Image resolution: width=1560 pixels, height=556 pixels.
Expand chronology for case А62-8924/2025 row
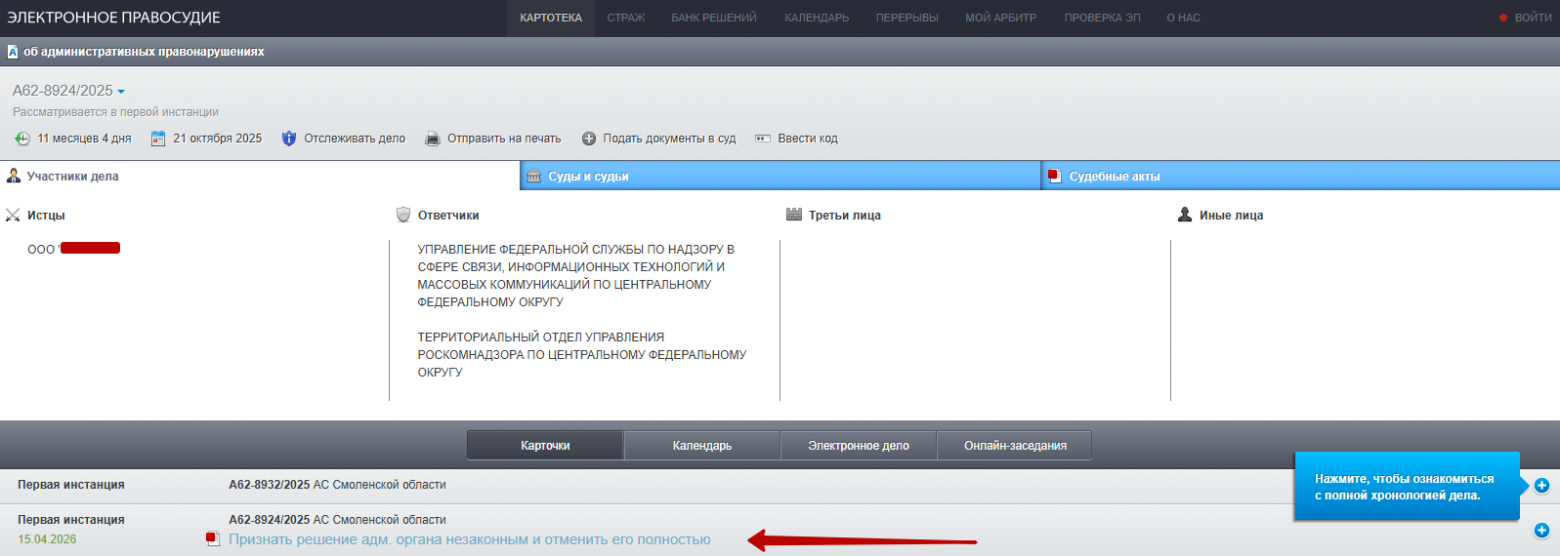pos(1541,530)
